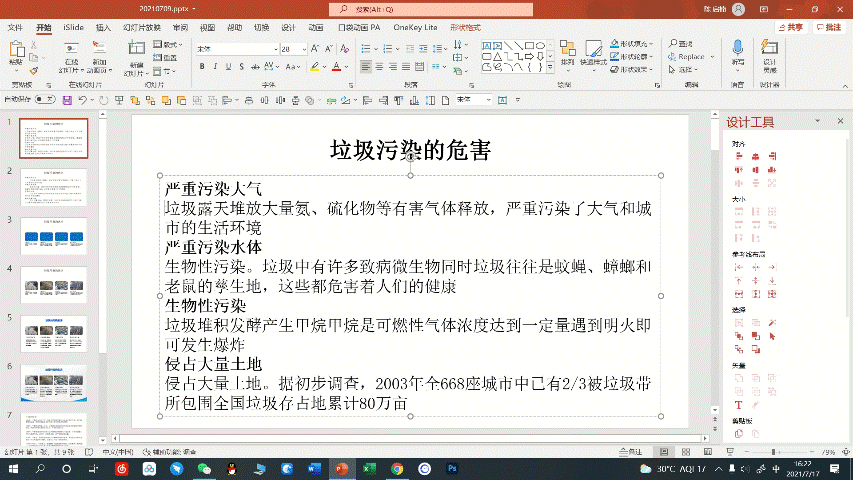
Task: Click the Share button
Action: click(790, 27)
